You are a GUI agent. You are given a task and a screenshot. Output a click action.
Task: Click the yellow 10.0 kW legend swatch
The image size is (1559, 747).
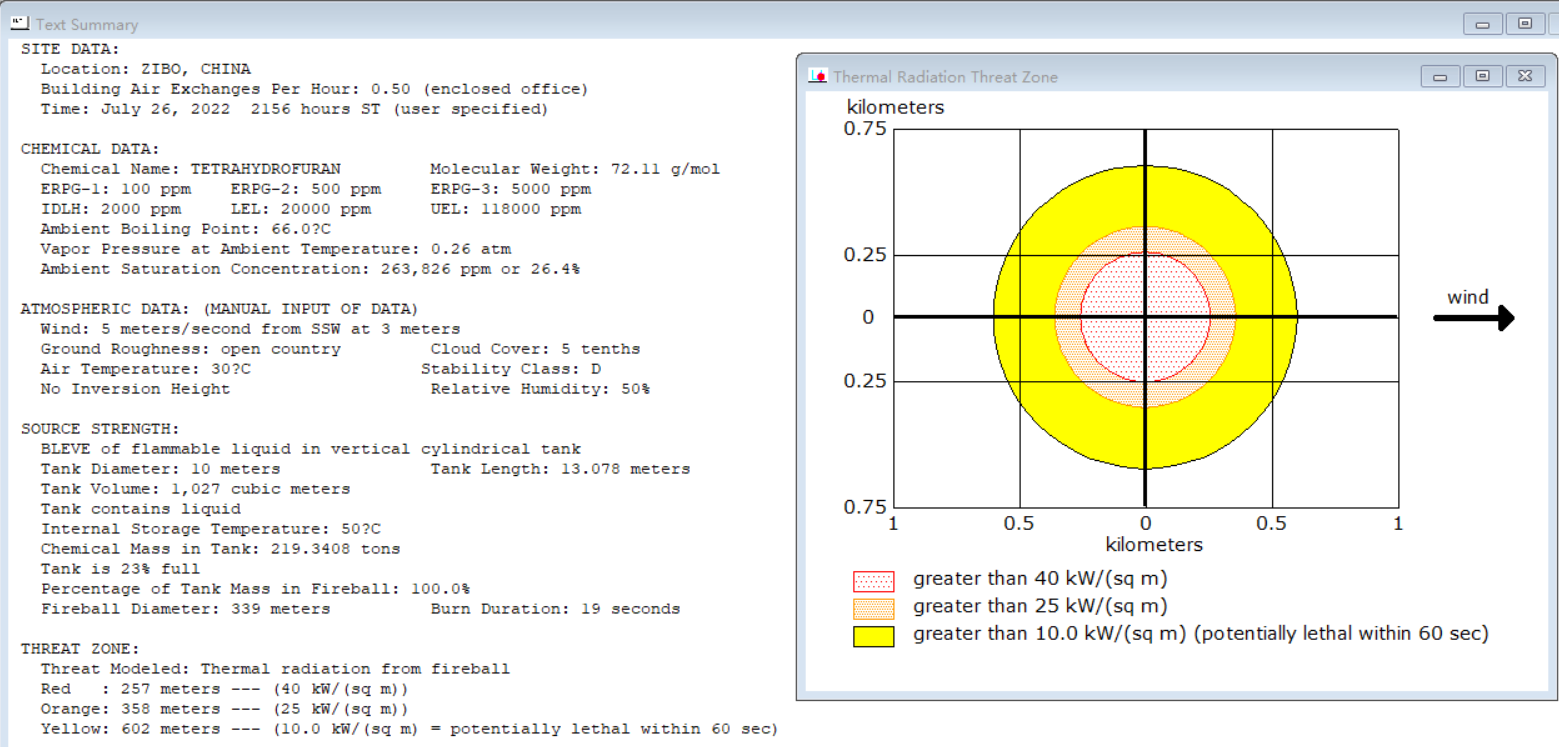873,636
